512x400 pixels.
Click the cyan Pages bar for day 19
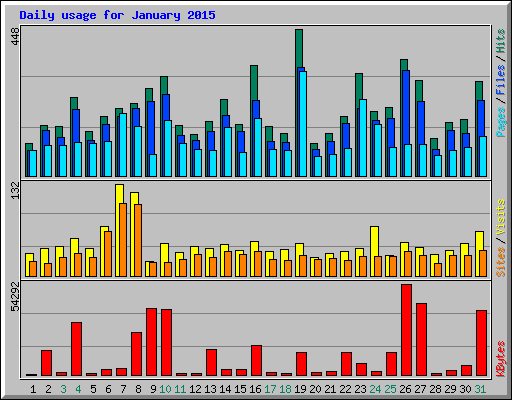pyautogui.click(x=303, y=124)
